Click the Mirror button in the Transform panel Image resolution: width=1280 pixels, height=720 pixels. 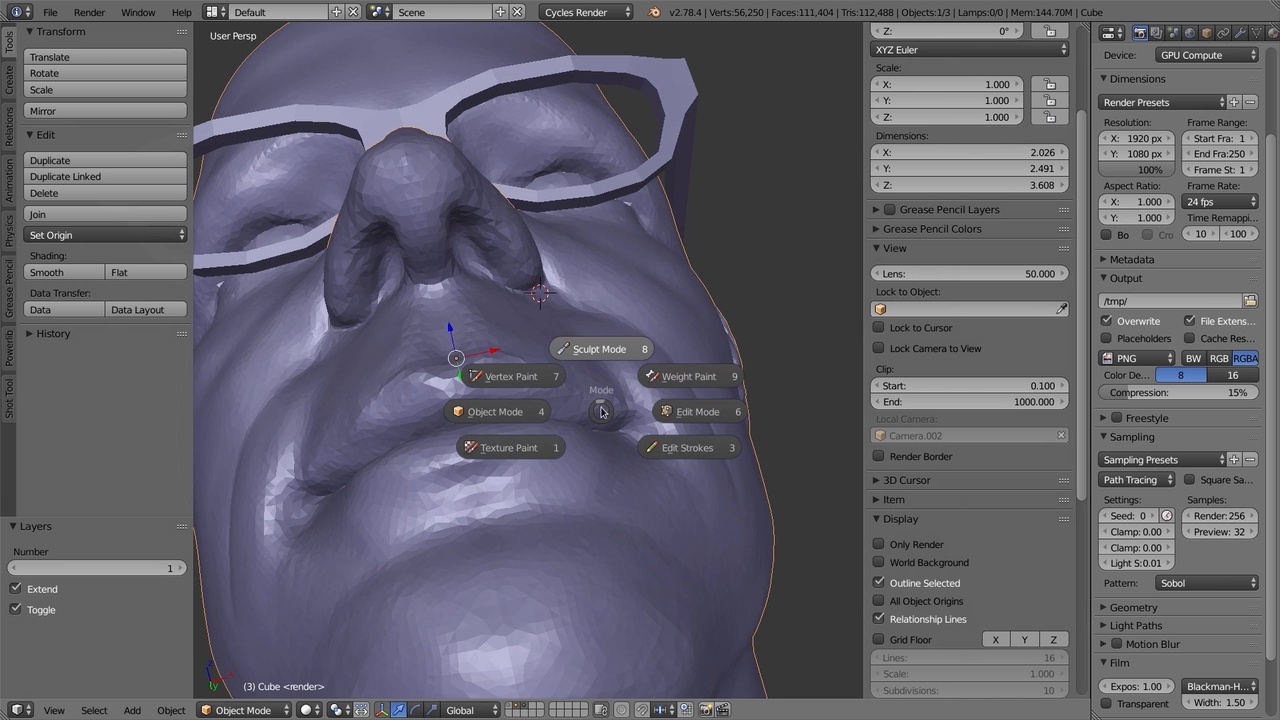[x=104, y=111]
